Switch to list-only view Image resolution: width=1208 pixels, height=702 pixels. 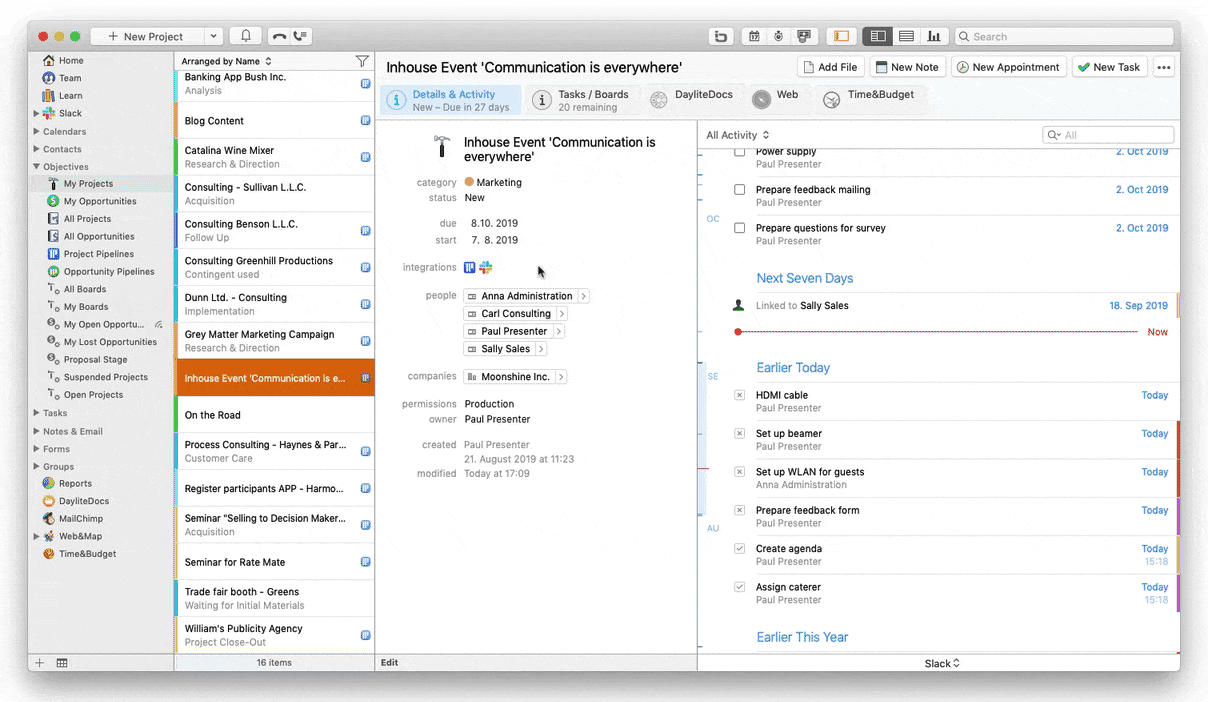[906, 36]
